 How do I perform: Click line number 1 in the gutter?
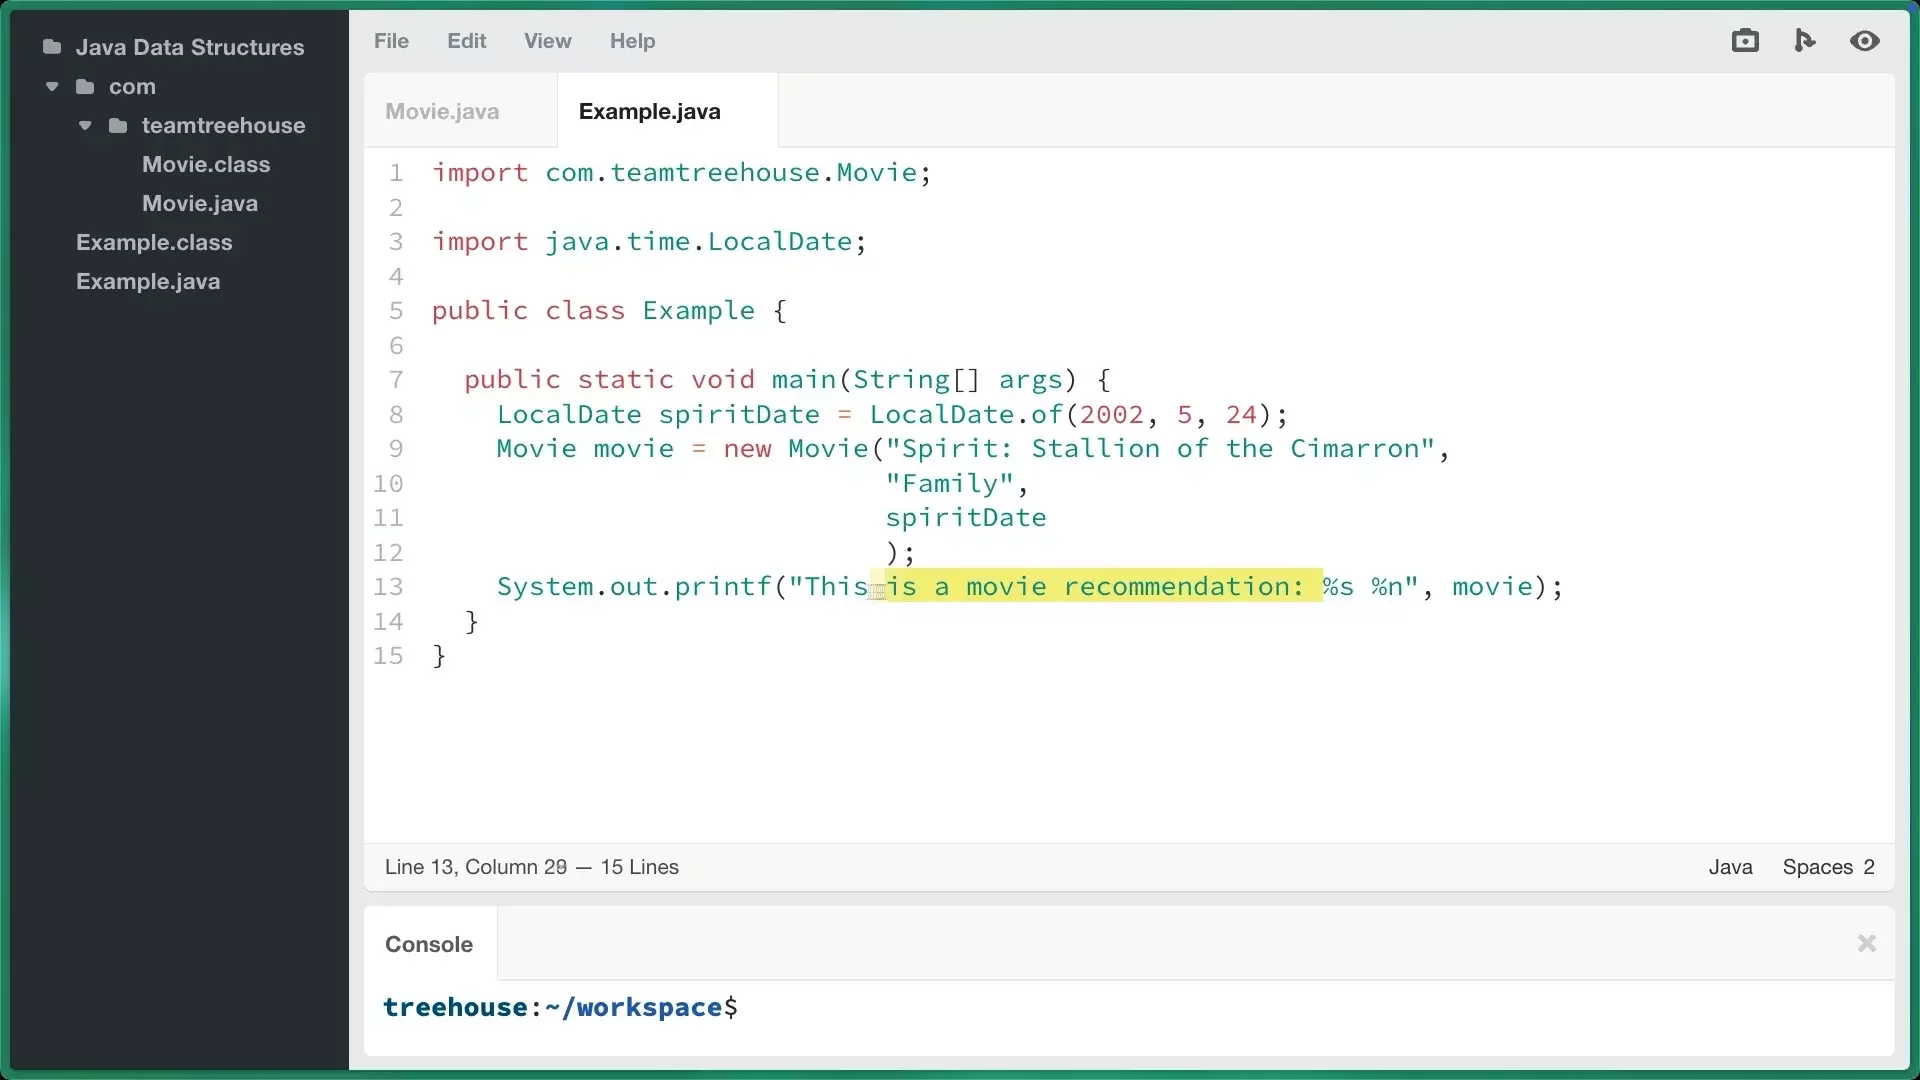(x=396, y=173)
